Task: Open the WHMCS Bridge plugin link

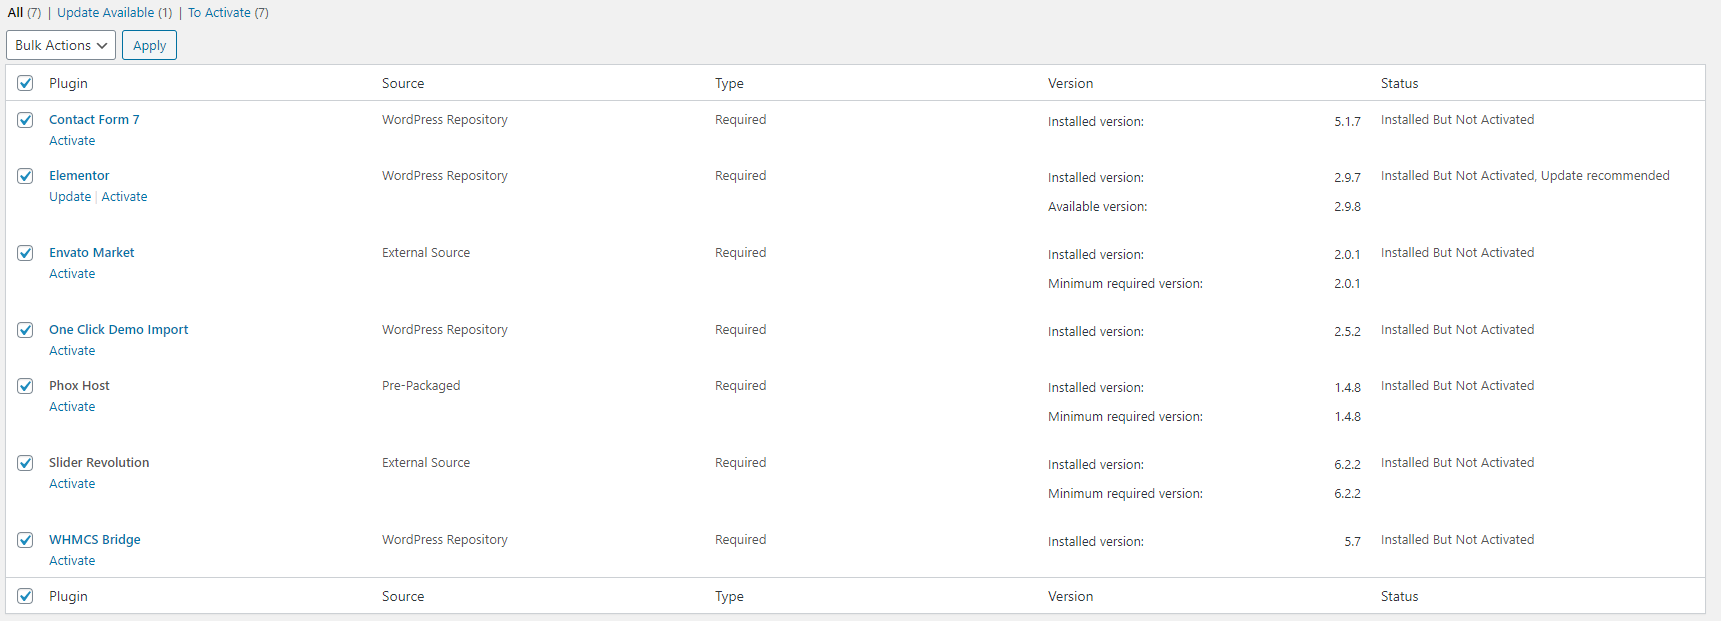Action: coord(94,539)
